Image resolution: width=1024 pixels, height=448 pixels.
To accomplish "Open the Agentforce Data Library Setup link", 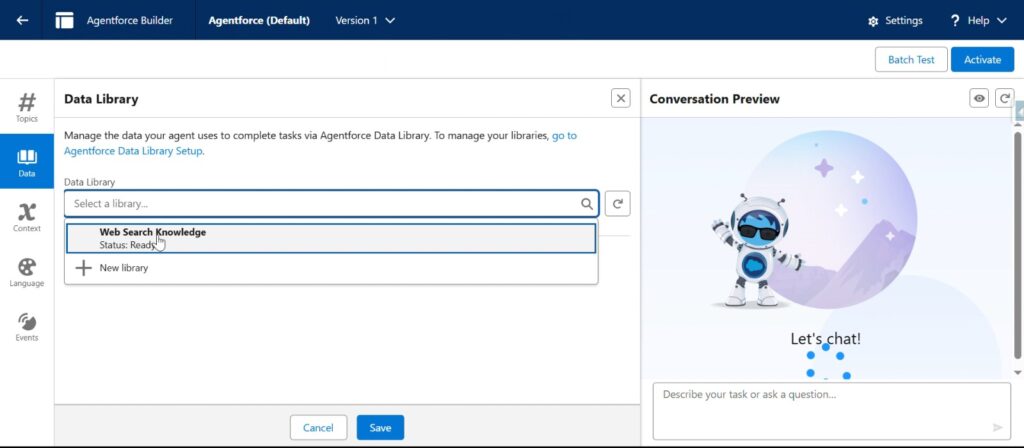I will [x=320, y=143].
